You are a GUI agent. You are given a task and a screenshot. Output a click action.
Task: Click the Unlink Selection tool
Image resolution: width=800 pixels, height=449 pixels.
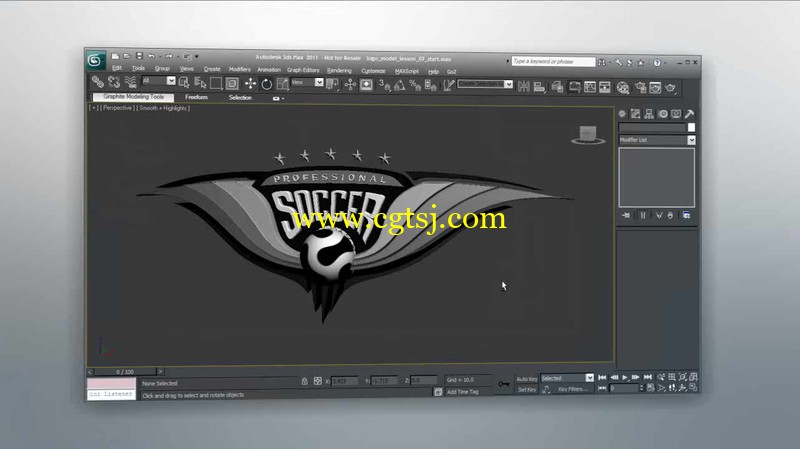point(114,82)
